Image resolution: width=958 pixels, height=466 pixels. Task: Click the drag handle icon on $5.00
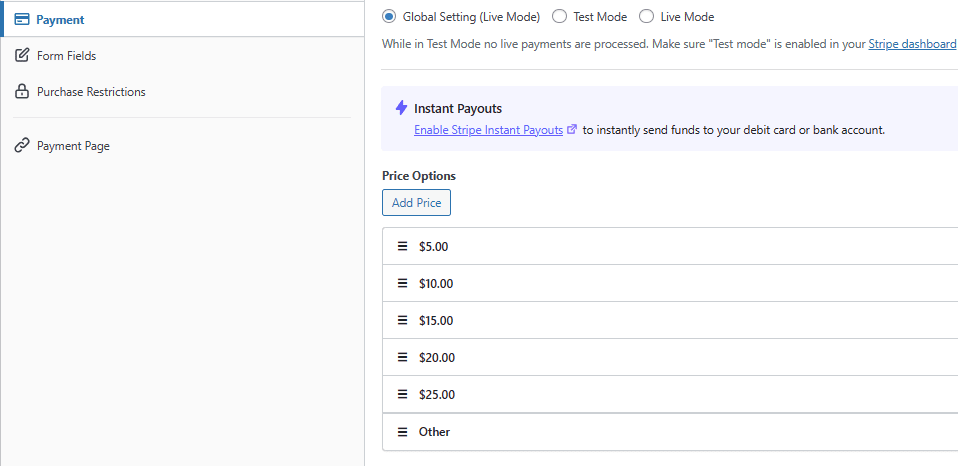403,246
